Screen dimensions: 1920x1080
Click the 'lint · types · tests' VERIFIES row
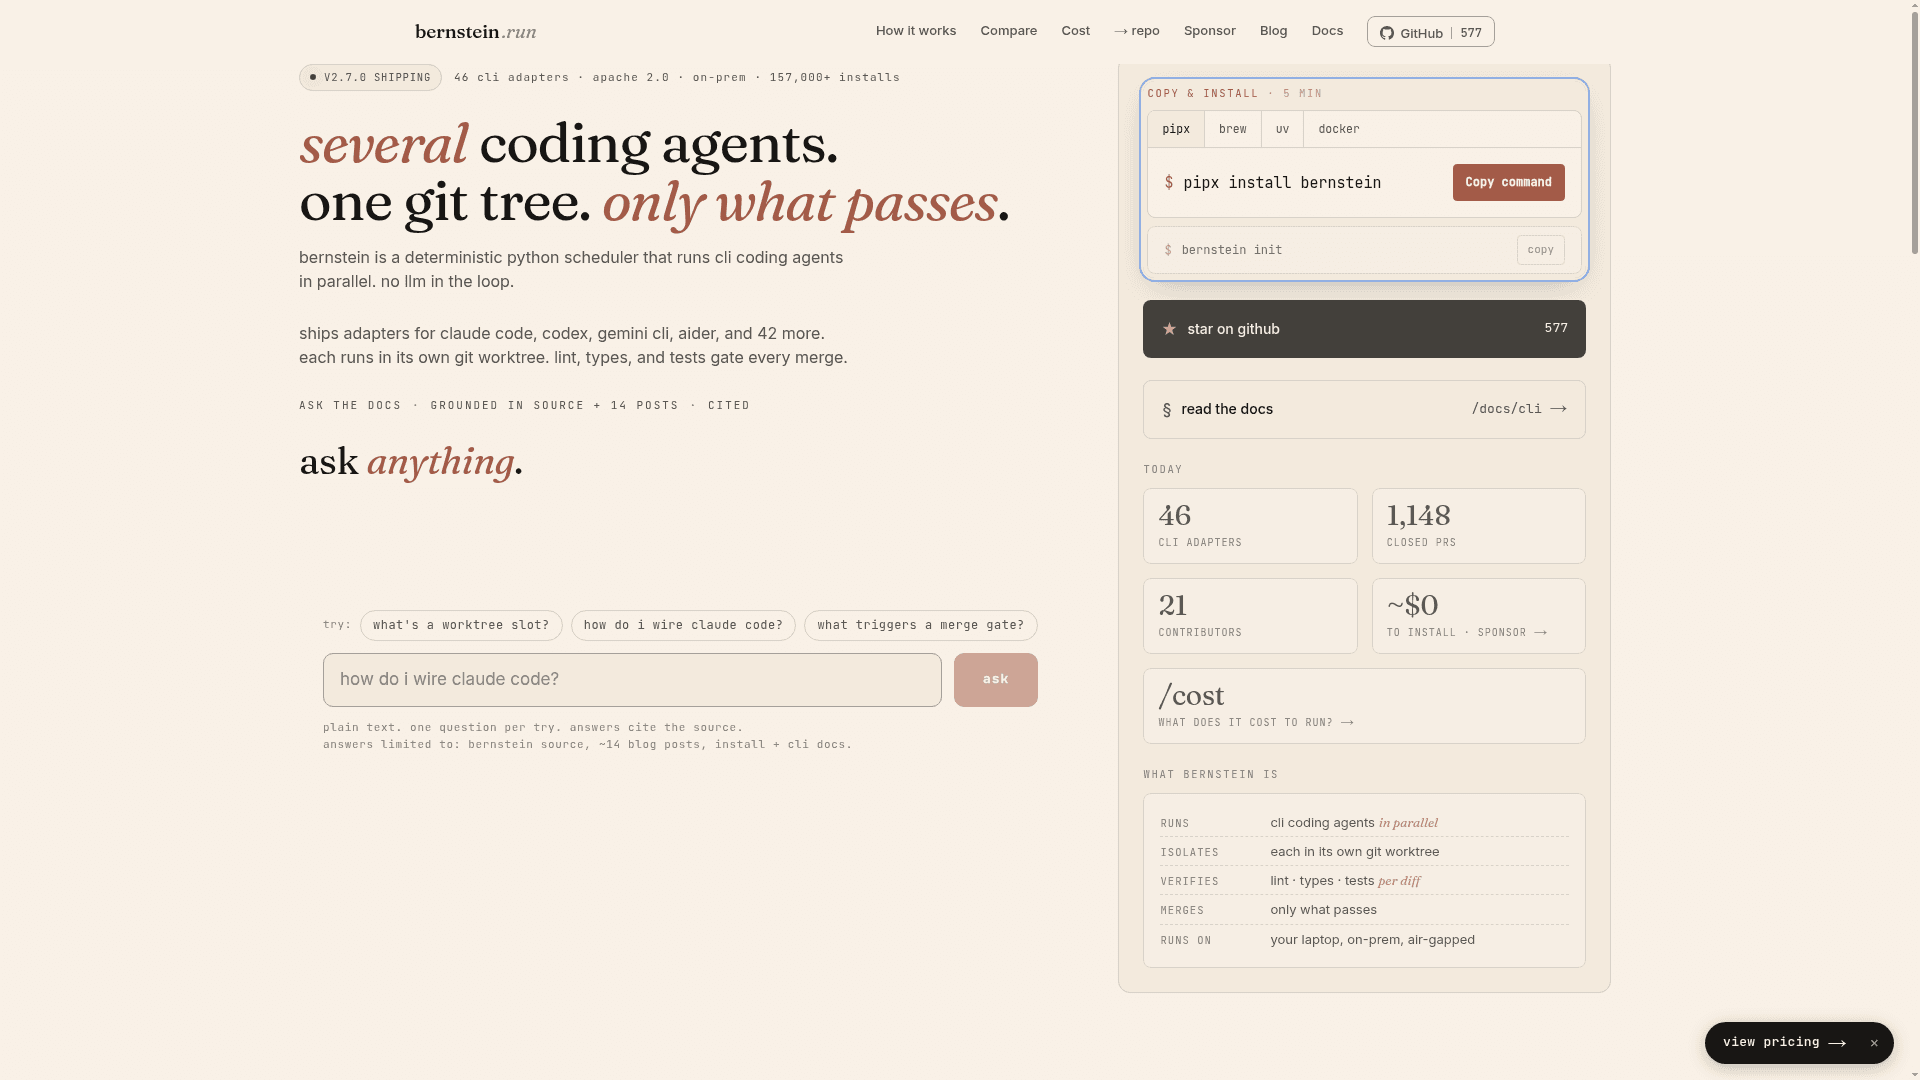pos(1364,881)
